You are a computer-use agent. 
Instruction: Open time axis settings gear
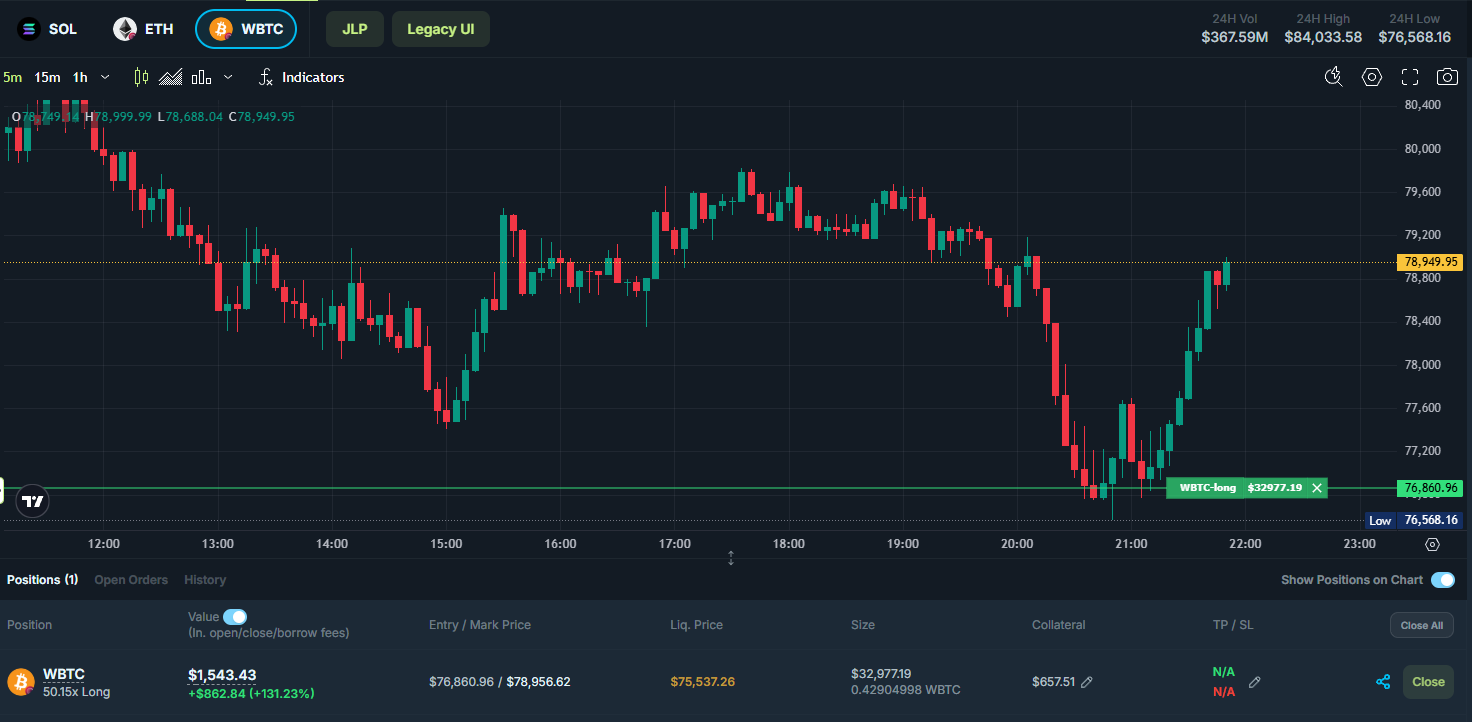(x=1432, y=544)
